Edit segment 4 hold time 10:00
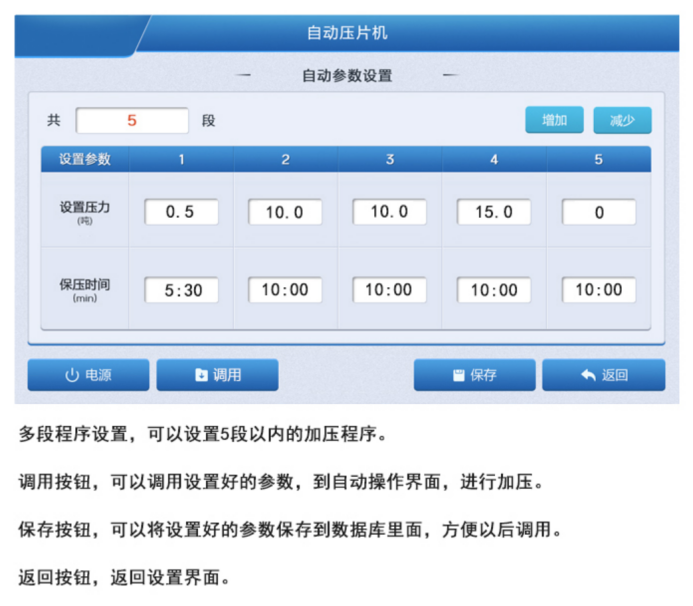Image resolution: width=693 pixels, height=606 pixels. [x=494, y=290]
